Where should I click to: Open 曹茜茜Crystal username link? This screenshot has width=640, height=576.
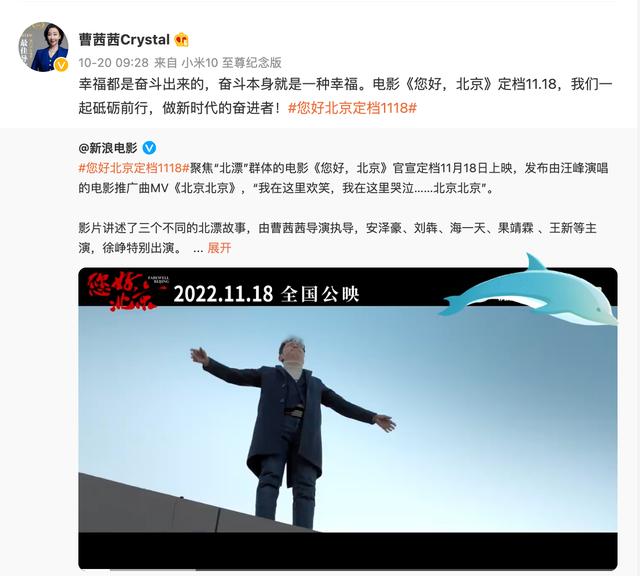(124, 40)
